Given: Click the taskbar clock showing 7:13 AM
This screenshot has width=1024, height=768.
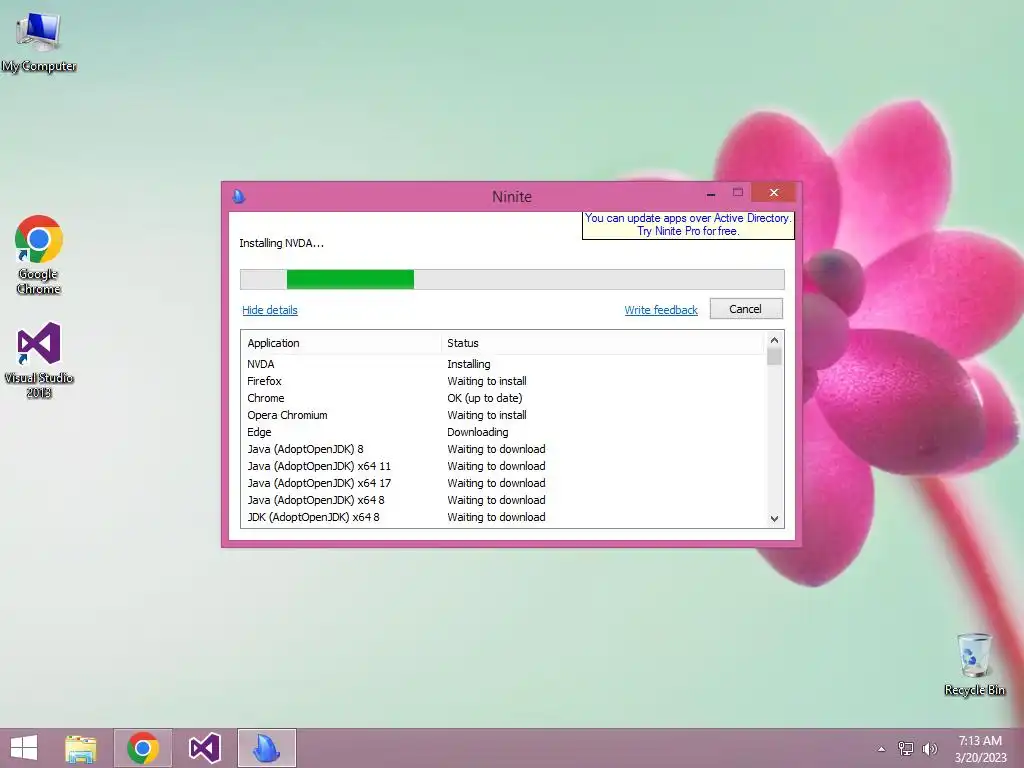Looking at the screenshot, I should point(980,748).
